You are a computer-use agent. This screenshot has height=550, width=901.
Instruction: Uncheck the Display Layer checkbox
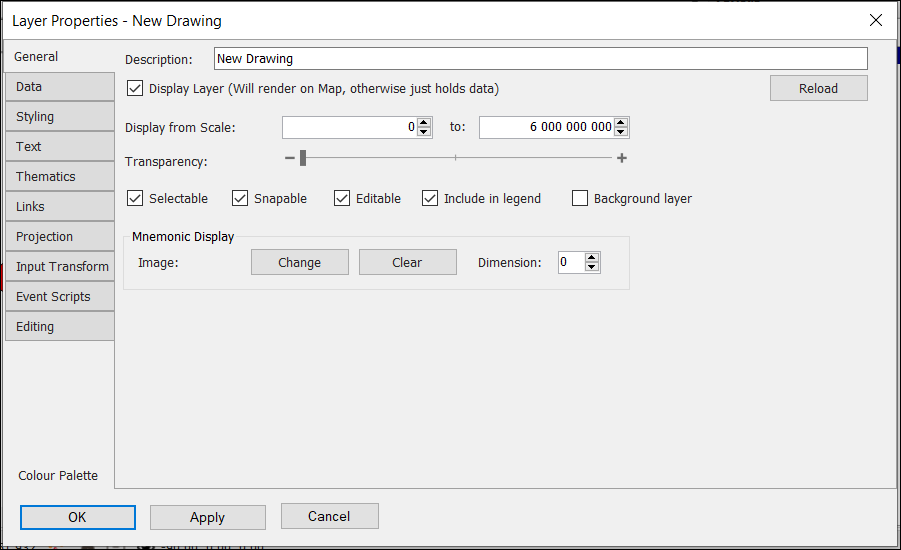(x=135, y=89)
